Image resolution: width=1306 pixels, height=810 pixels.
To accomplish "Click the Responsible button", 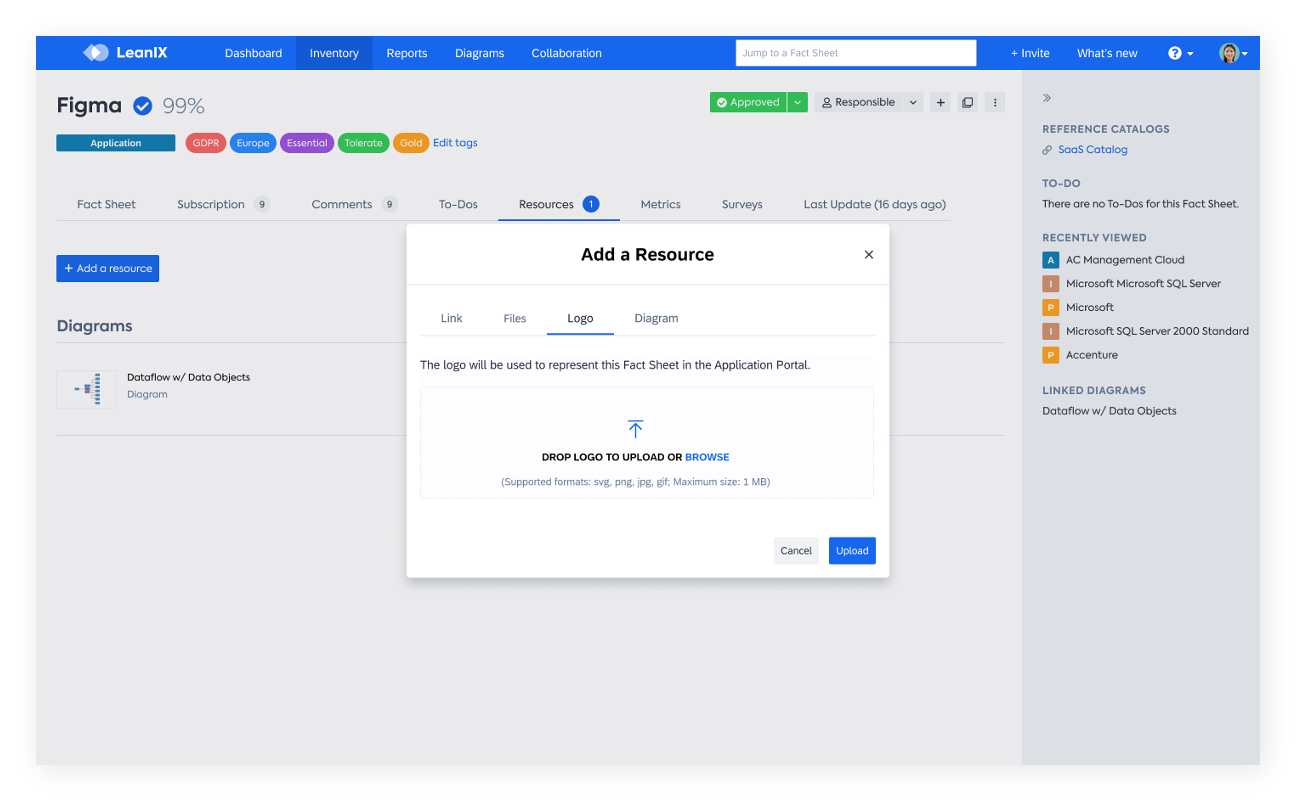I will click(x=858, y=102).
